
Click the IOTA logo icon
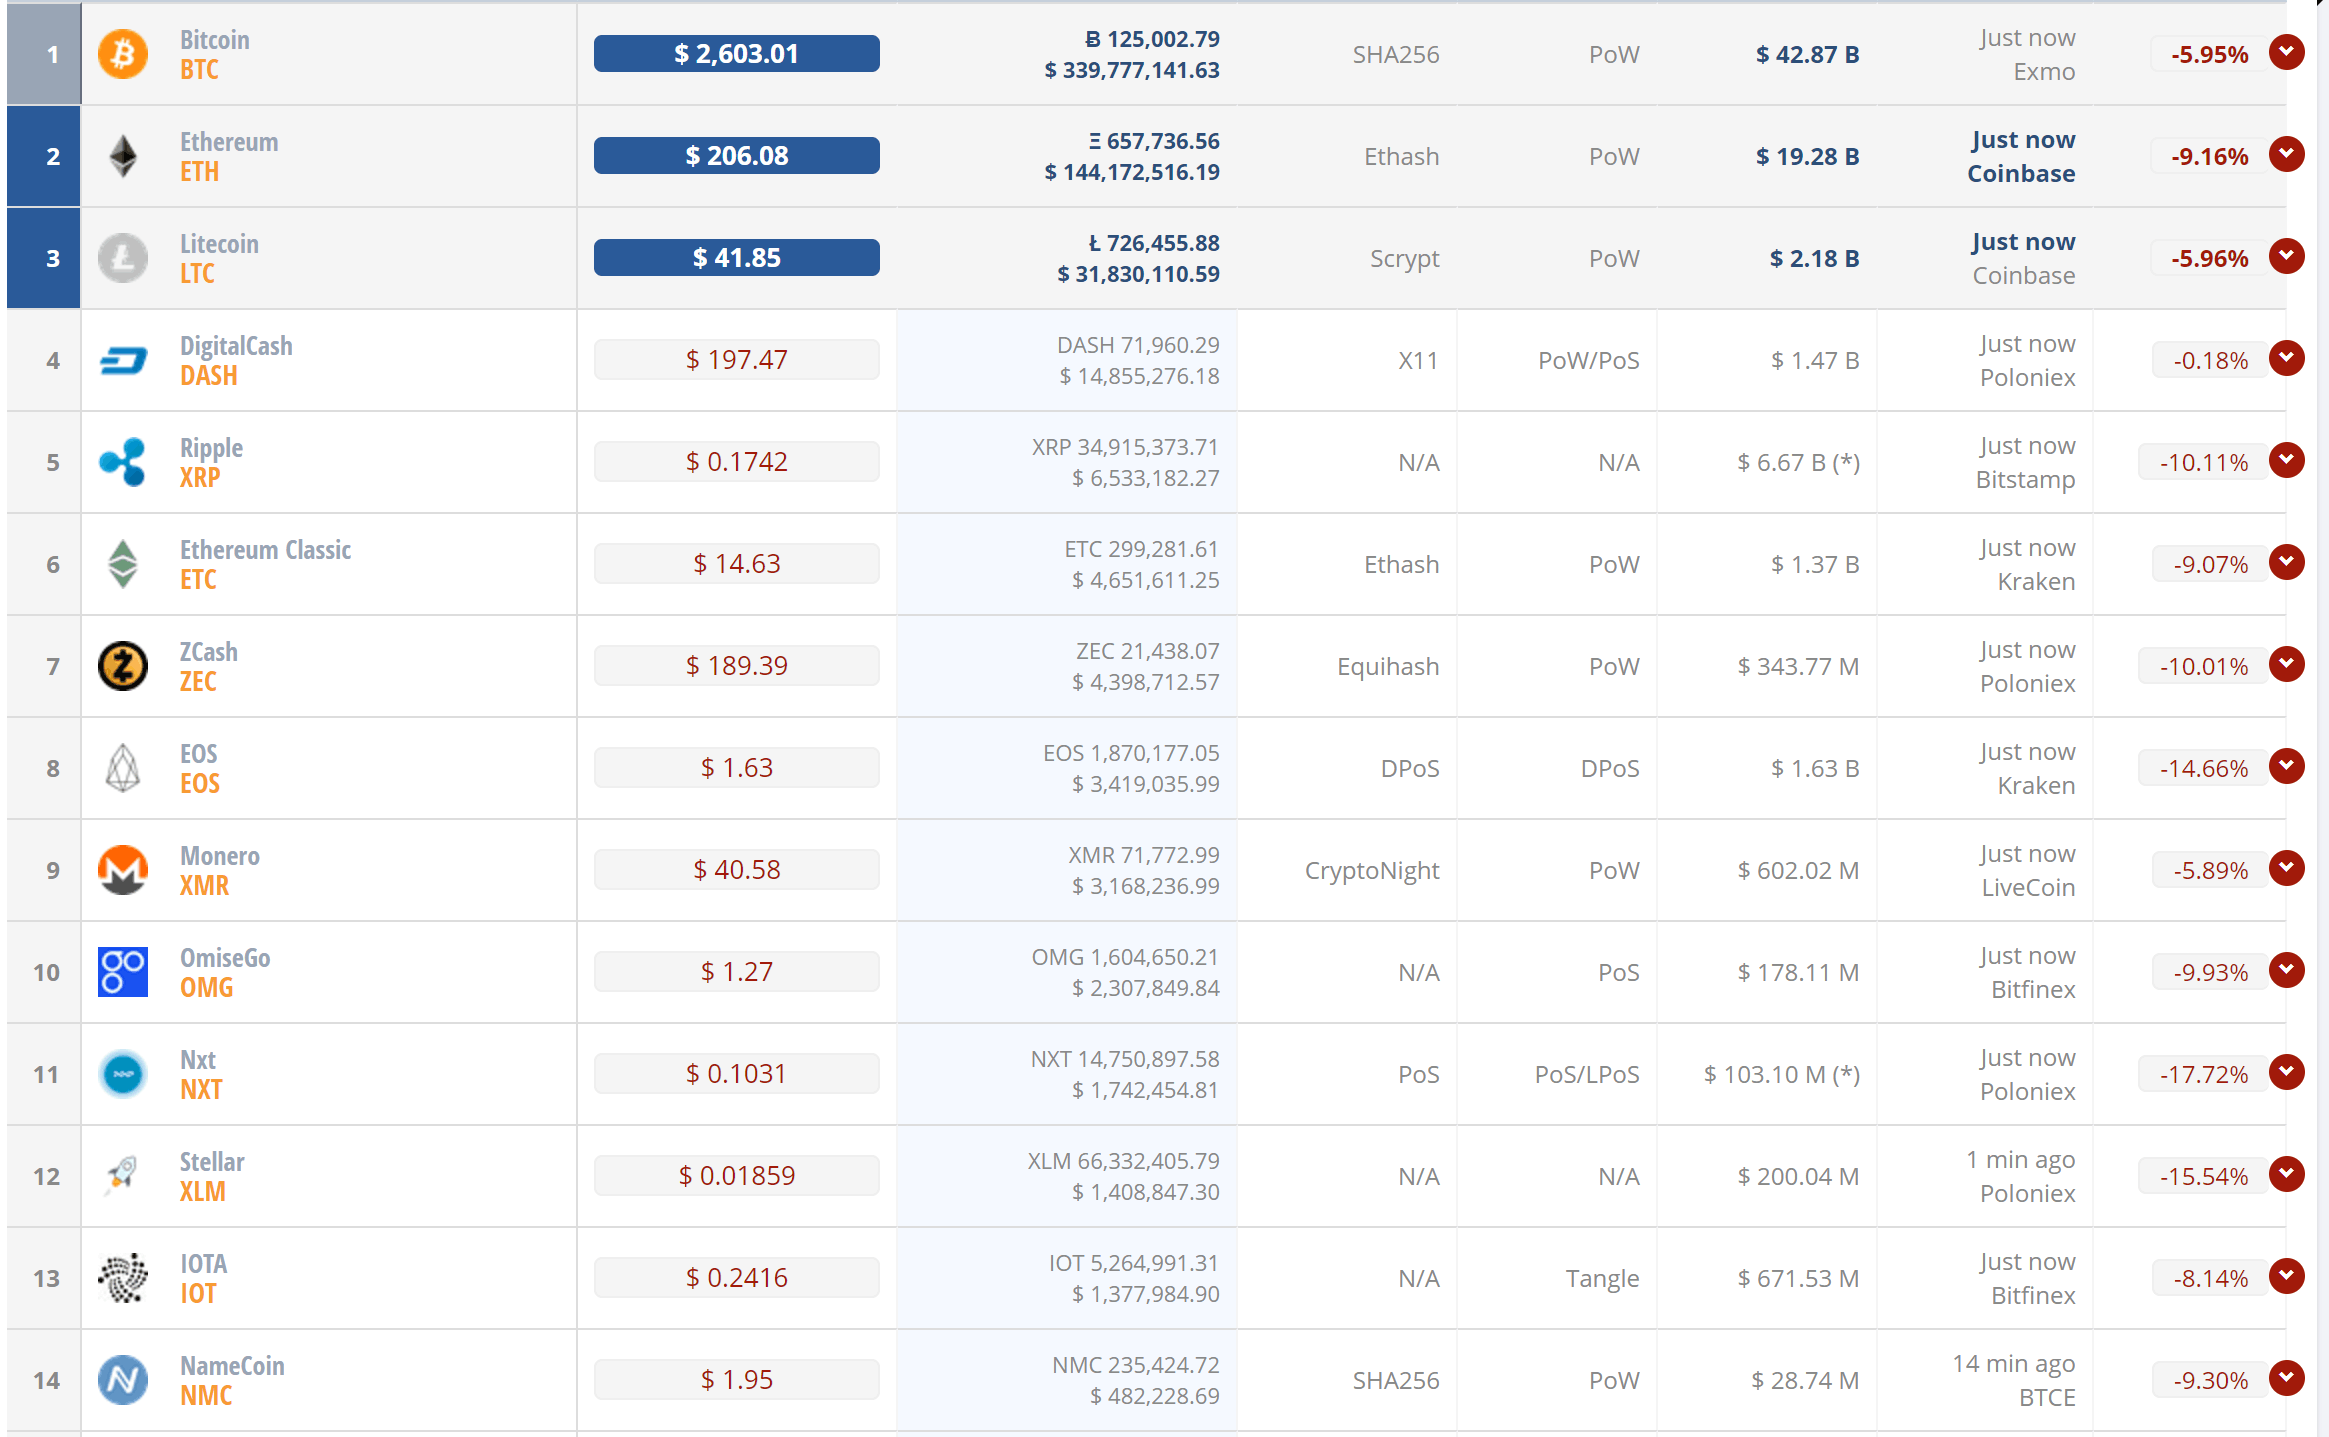(x=123, y=1278)
